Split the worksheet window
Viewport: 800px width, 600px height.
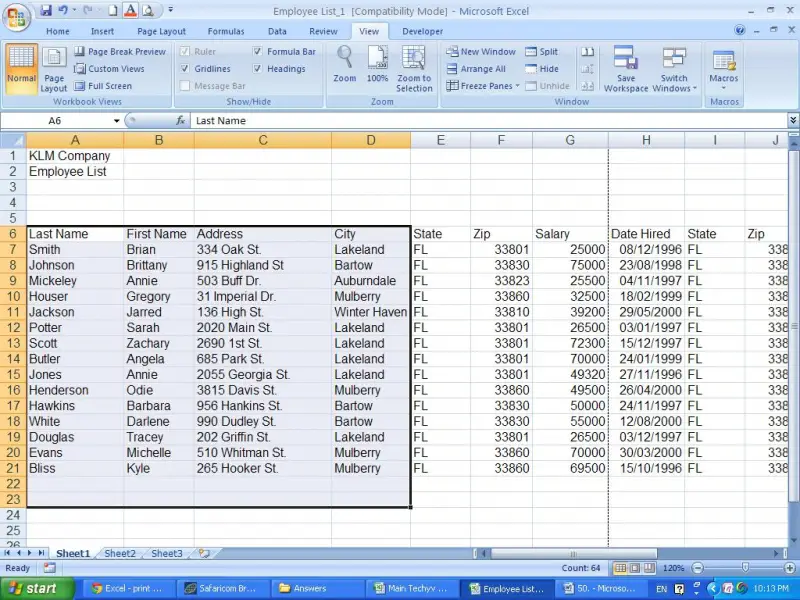(x=542, y=52)
